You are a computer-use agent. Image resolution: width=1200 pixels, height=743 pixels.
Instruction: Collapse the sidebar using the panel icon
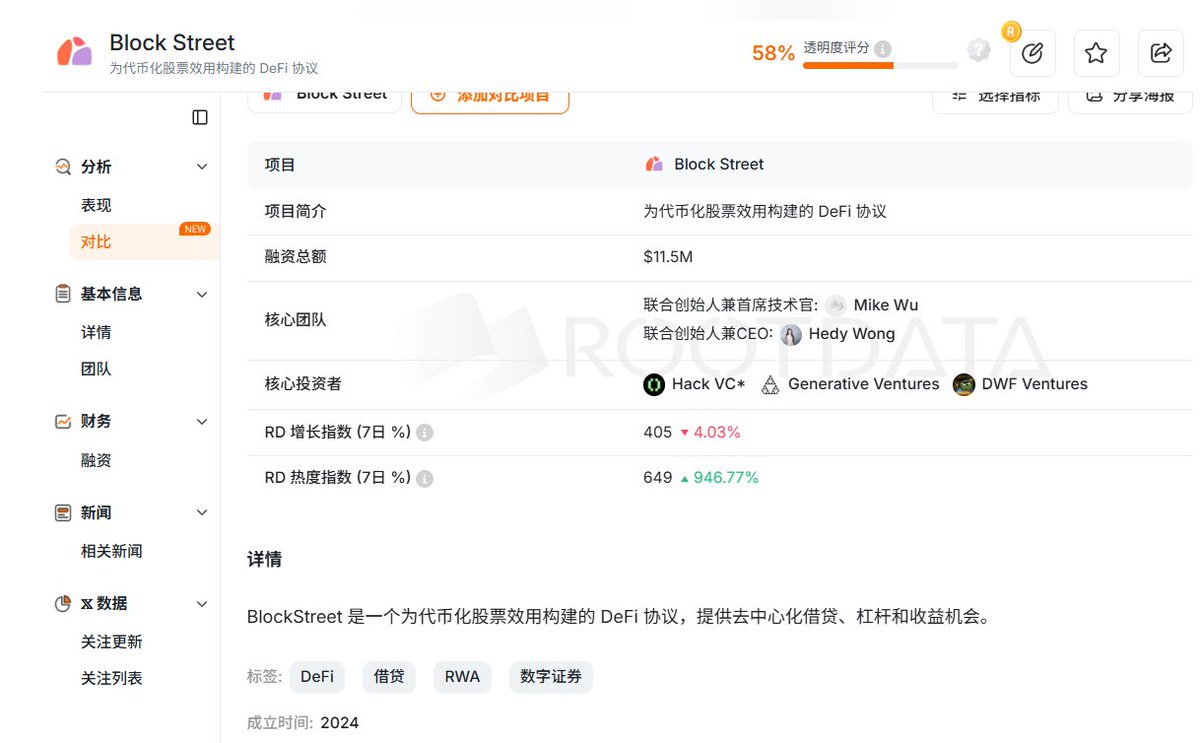[x=199, y=117]
